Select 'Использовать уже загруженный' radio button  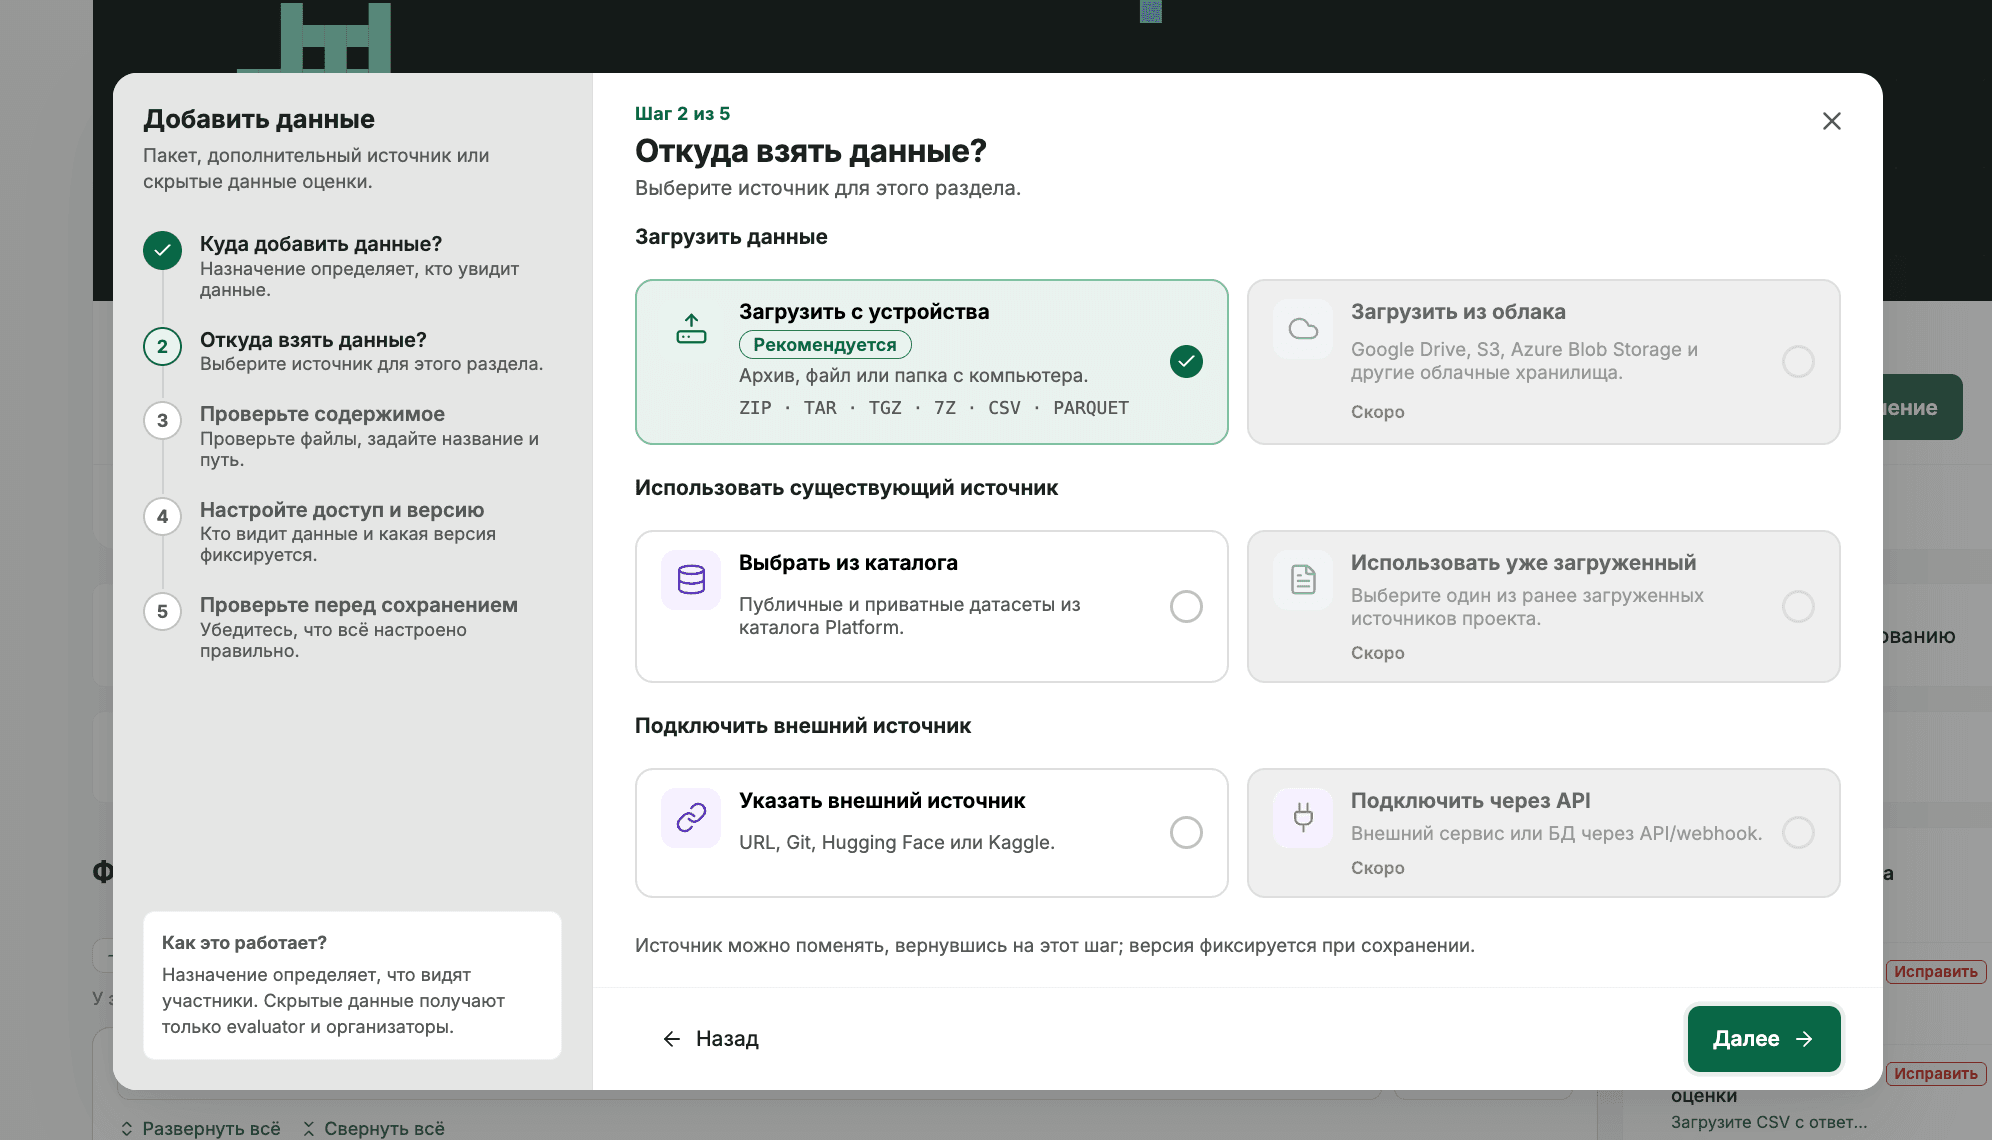[x=1798, y=606]
